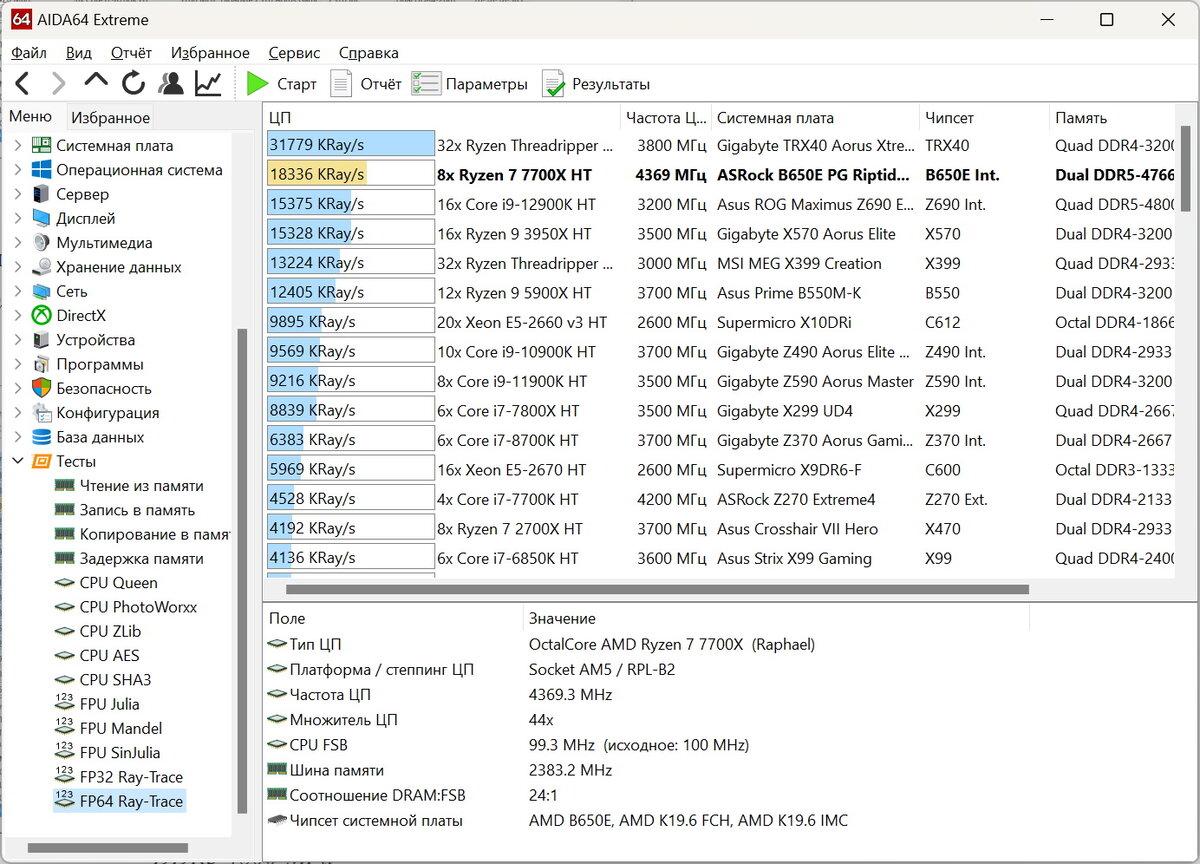This screenshot has height=864, width=1200.
Task: Expand the Хранение данных tree node
Action: pos(17,267)
